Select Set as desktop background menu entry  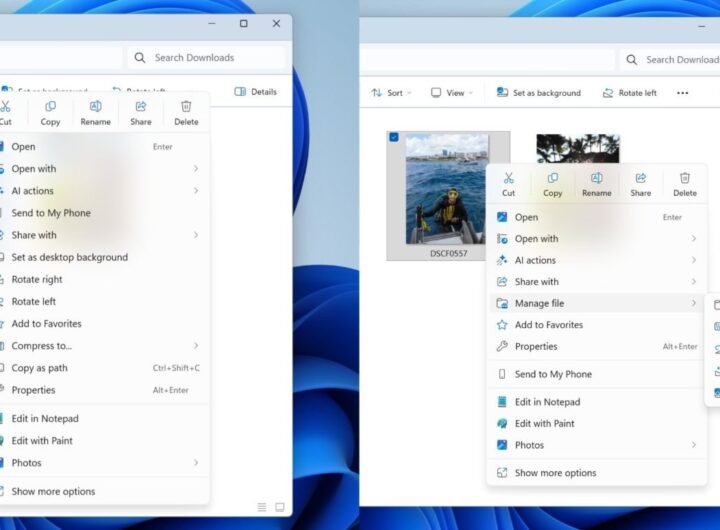click(70, 257)
